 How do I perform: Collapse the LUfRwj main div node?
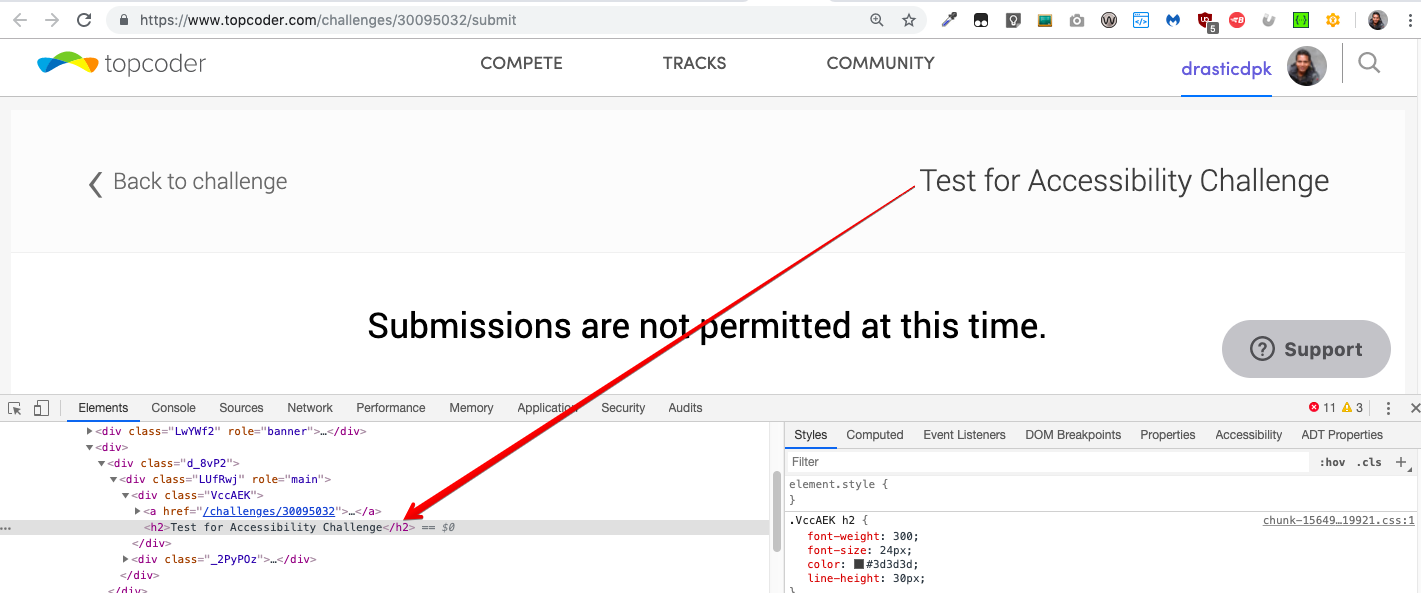click(x=113, y=480)
